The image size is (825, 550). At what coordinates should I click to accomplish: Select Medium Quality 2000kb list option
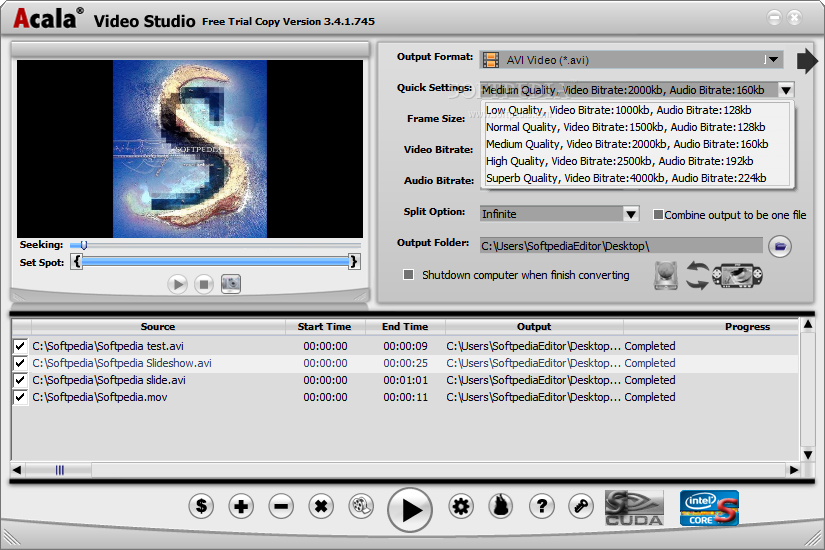coord(627,144)
